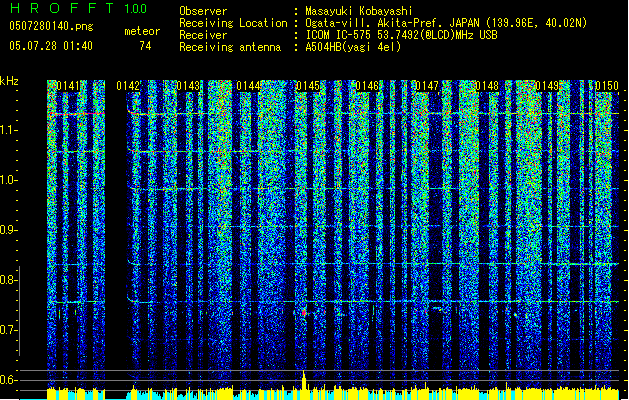
Task: Click the 0.7 frequency axis label
Action: (x=9, y=330)
